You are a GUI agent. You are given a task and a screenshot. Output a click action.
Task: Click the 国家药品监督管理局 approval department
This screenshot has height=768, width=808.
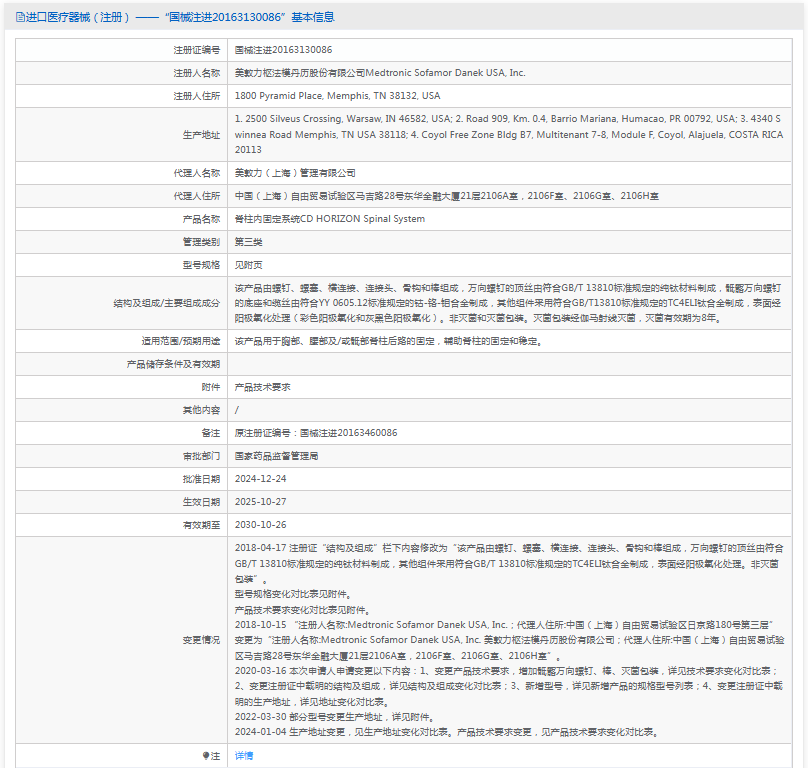coord(277,456)
